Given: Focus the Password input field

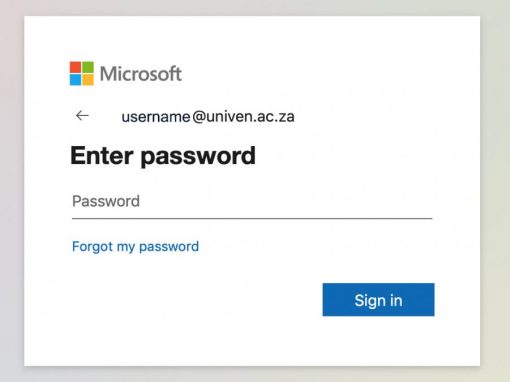Looking at the screenshot, I should coord(252,202).
